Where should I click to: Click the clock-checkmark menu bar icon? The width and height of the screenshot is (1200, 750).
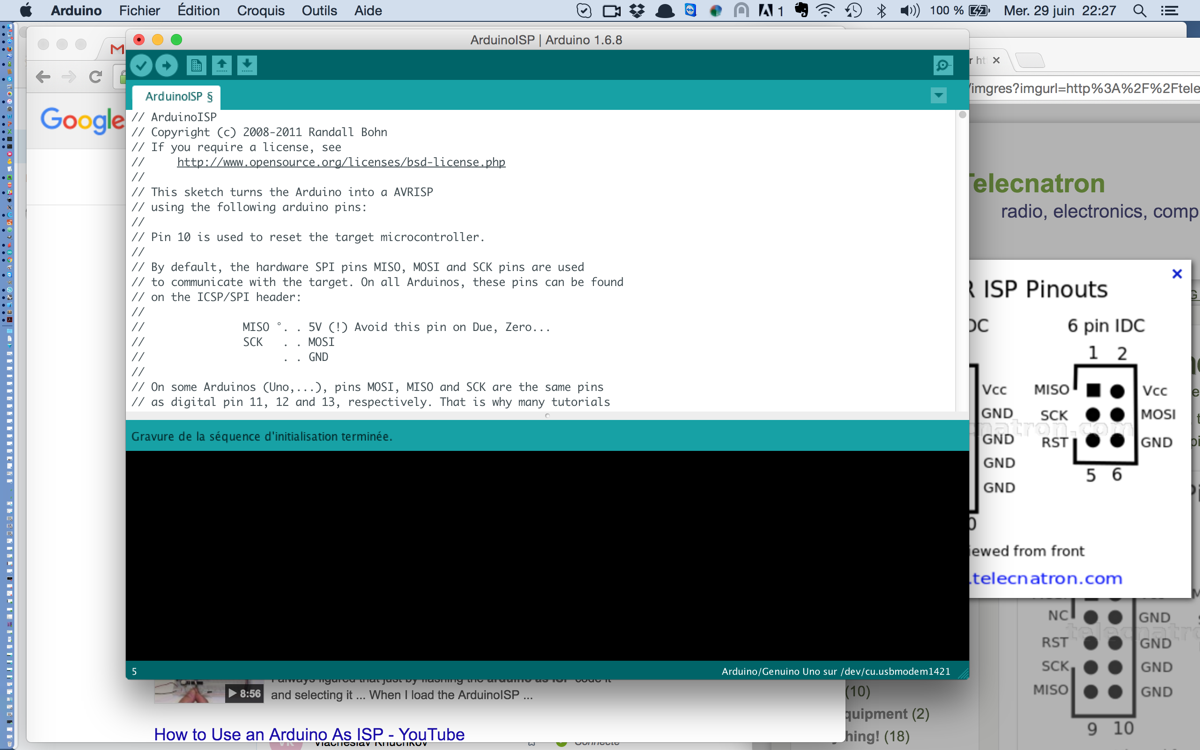(585, 11)
